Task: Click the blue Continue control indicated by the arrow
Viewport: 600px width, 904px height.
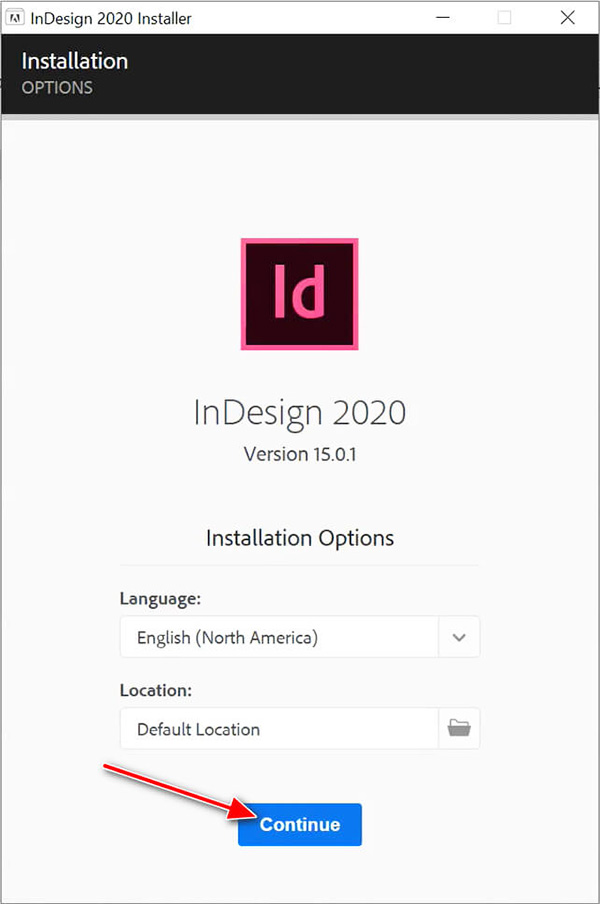Action: tap(299, 824)
